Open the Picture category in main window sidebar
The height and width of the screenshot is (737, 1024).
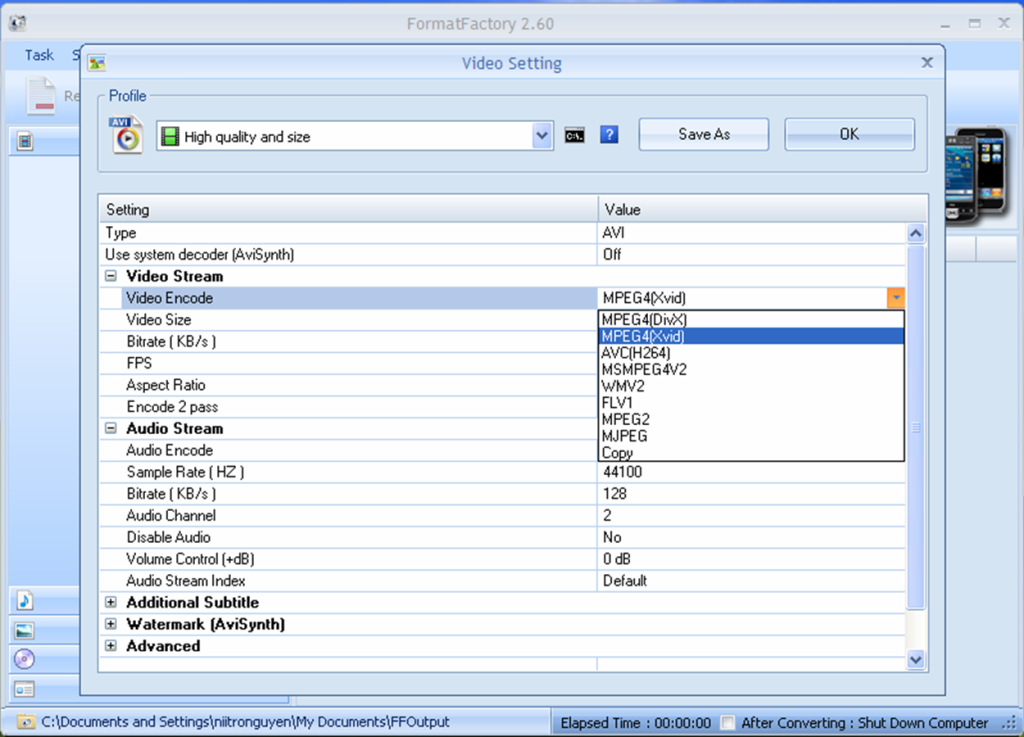(24, 630)
